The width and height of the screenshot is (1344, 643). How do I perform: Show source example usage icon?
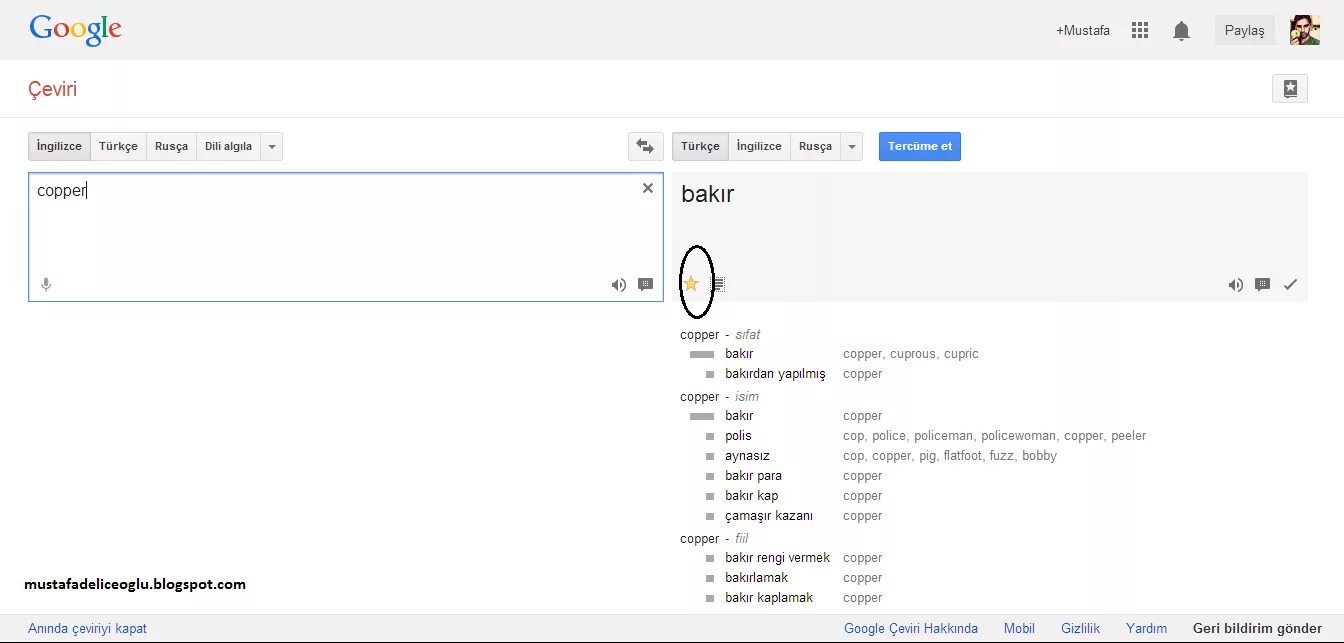pos(645,285)
